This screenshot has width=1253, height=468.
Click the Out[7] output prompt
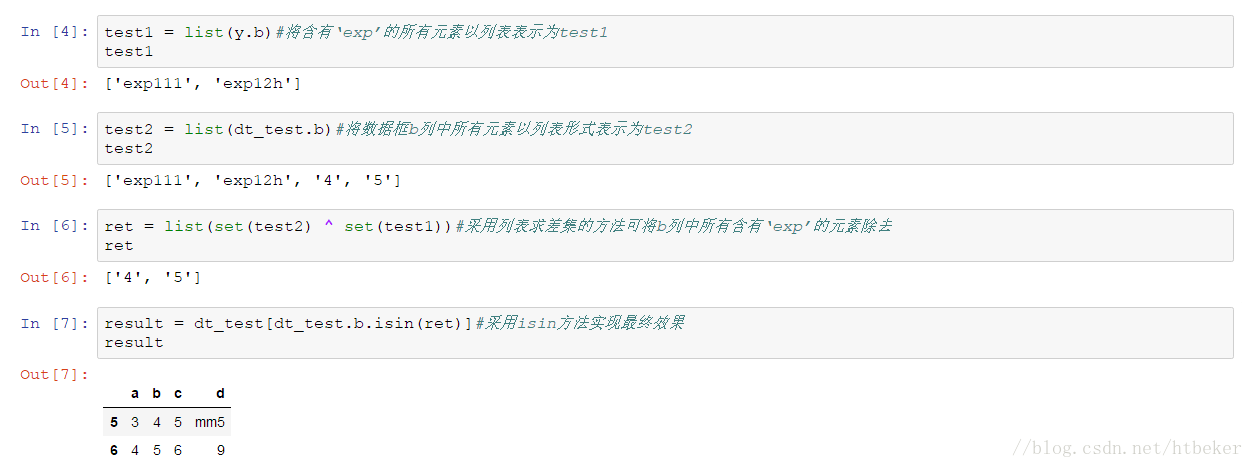[55, 374]
